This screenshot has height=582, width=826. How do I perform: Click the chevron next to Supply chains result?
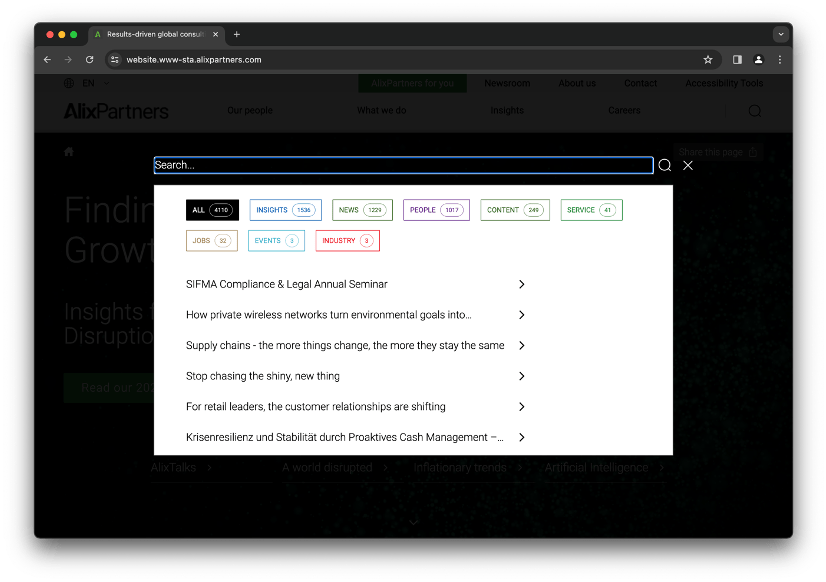[522, 346]
